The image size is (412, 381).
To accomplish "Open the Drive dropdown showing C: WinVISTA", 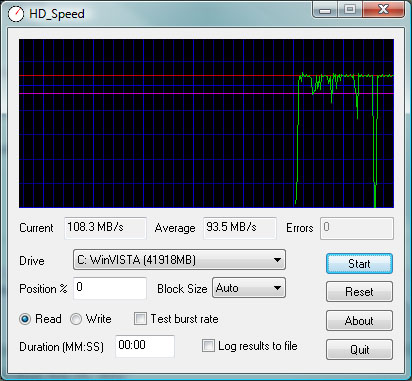I will (179, 260).
